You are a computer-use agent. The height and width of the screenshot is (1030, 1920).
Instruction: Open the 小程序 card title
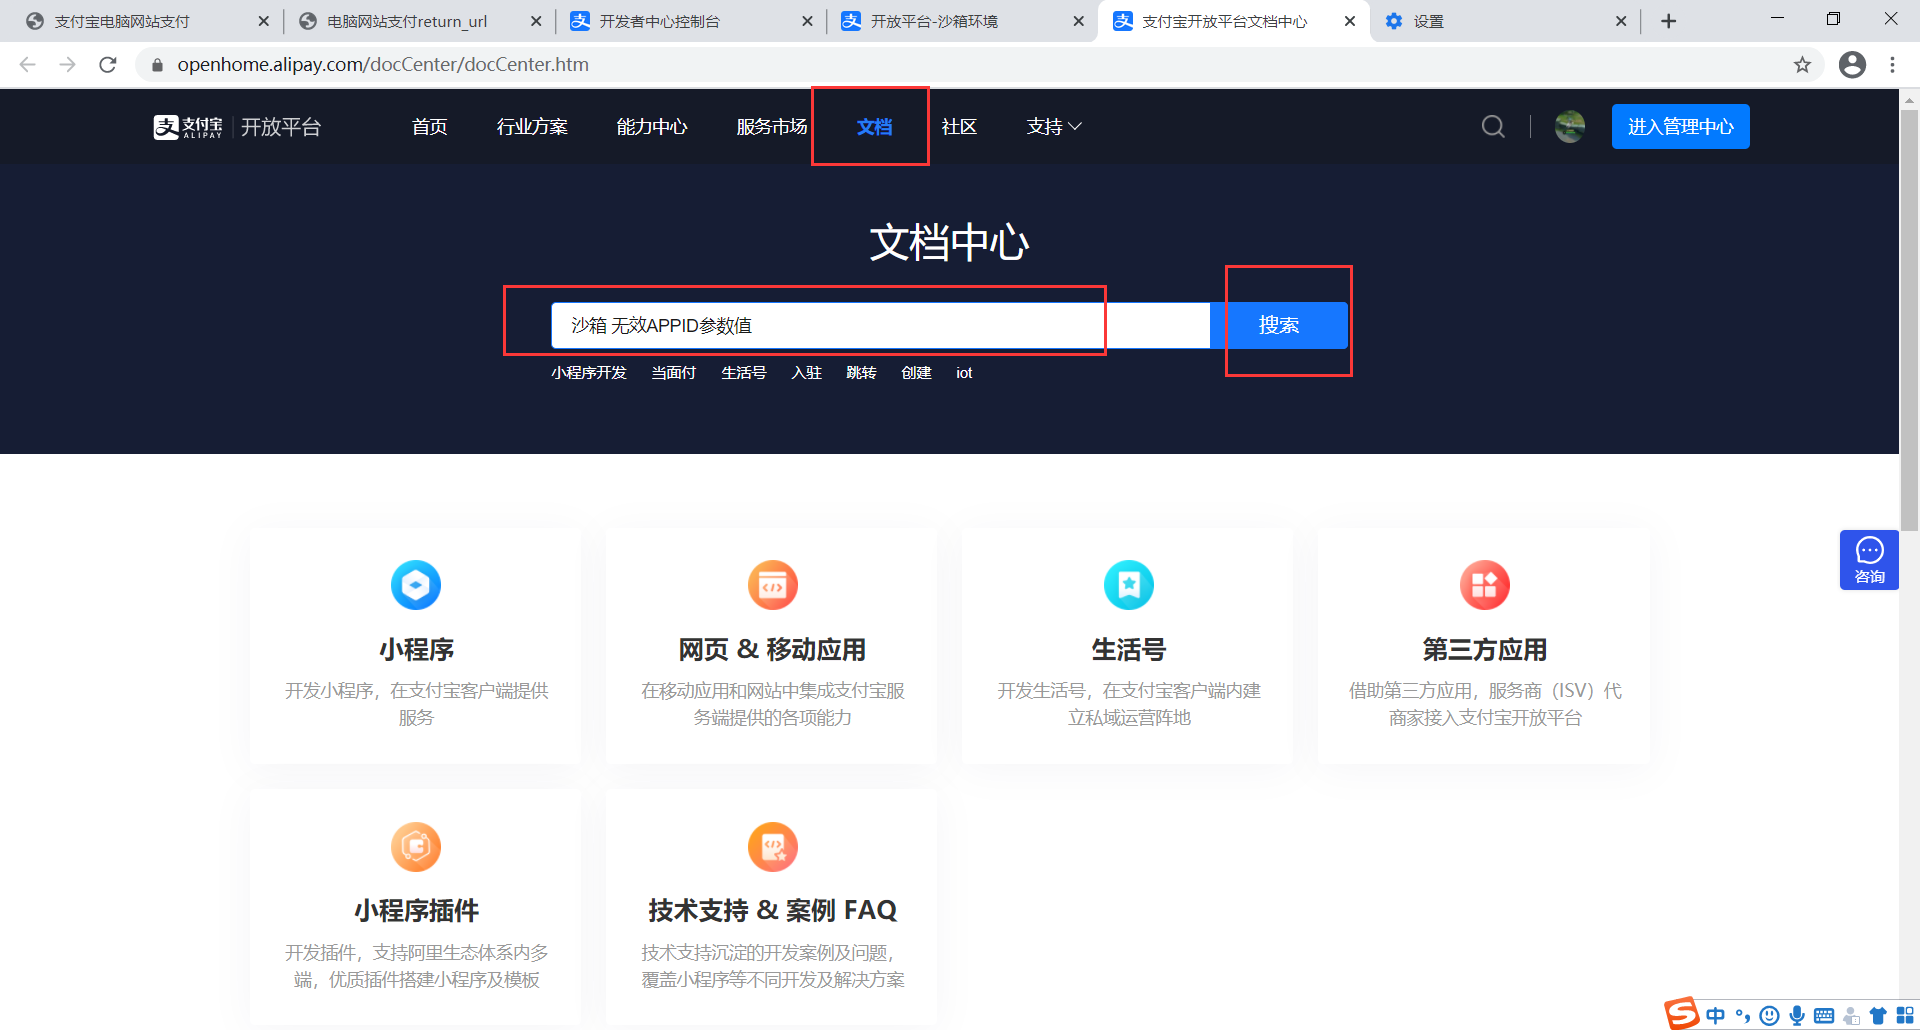click(x=416, y=650)
